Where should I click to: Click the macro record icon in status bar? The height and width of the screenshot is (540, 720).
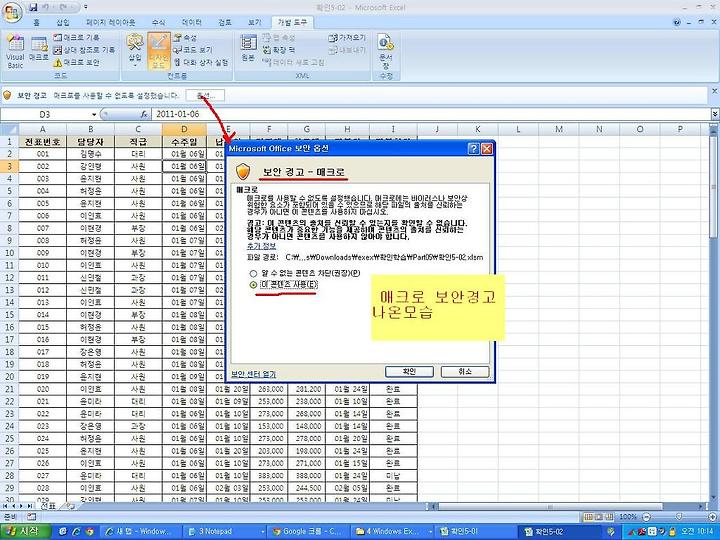[x=31, y=517]
